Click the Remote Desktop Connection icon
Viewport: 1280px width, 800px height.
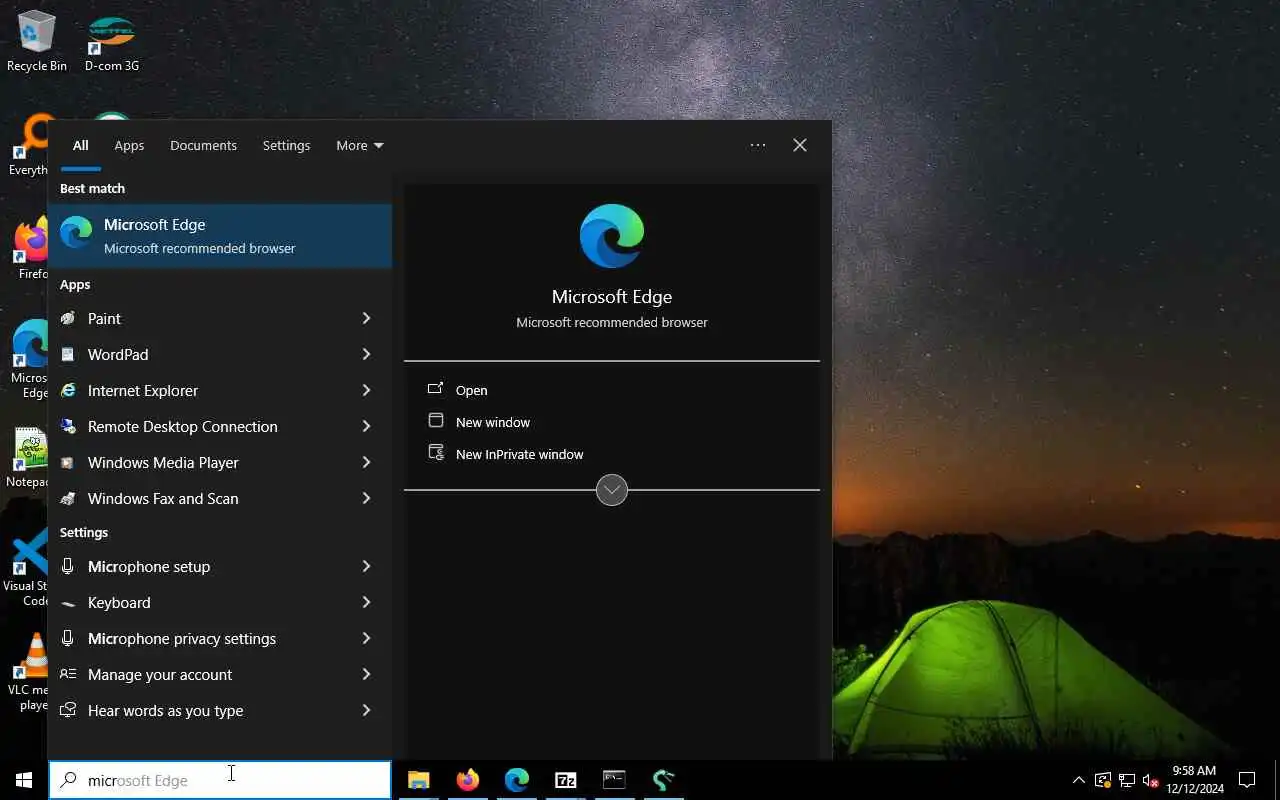68,426
